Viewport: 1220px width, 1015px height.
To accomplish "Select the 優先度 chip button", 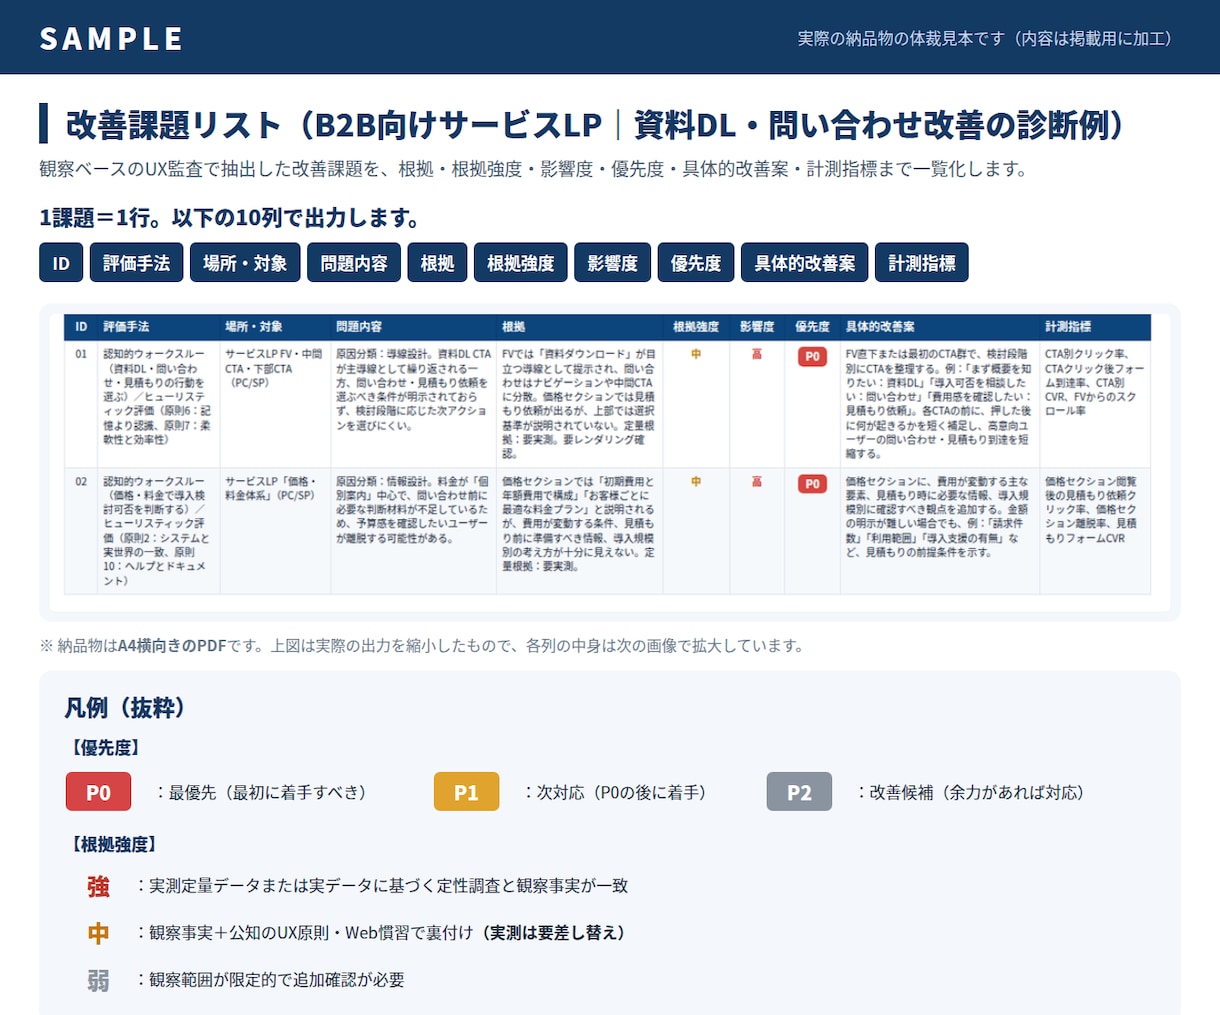I will click(x=696, y=263).
